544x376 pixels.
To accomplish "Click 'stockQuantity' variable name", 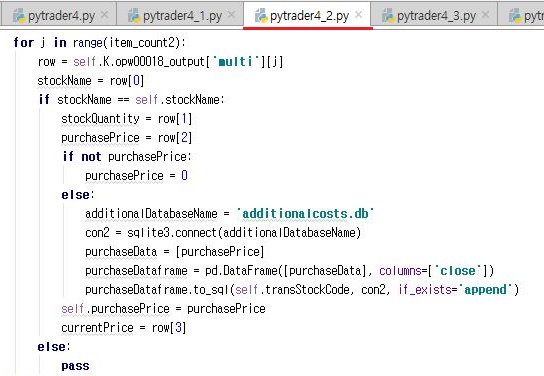I will [x=100, y=119].
